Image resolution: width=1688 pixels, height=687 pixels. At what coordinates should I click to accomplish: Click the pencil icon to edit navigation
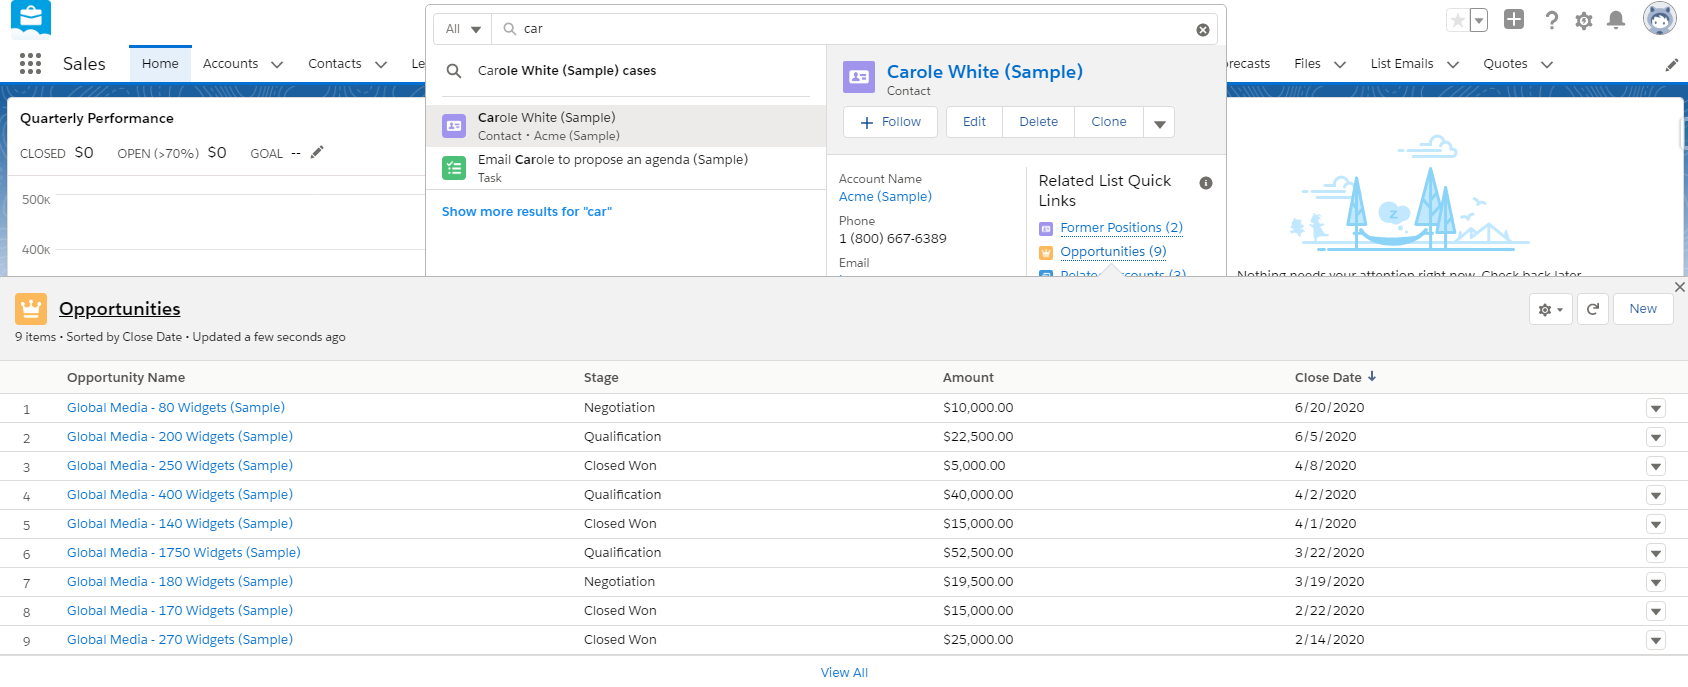(x=1672, y=65)
